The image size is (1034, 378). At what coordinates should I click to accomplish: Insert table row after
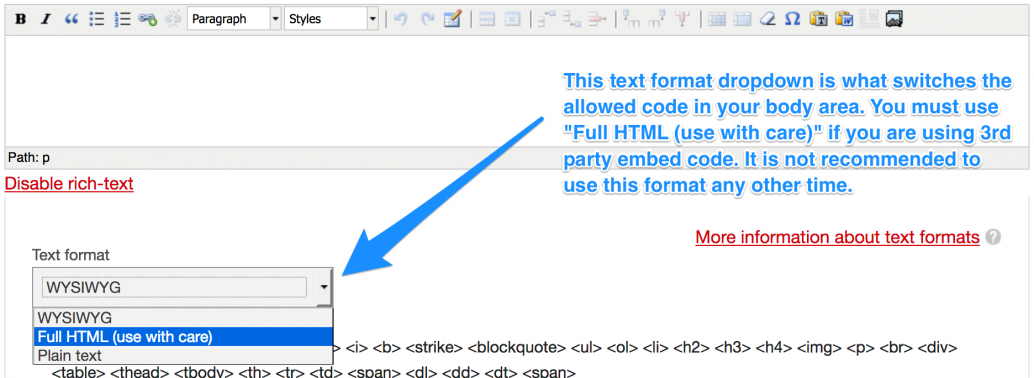pyautogui.click(x=571, y=19)
